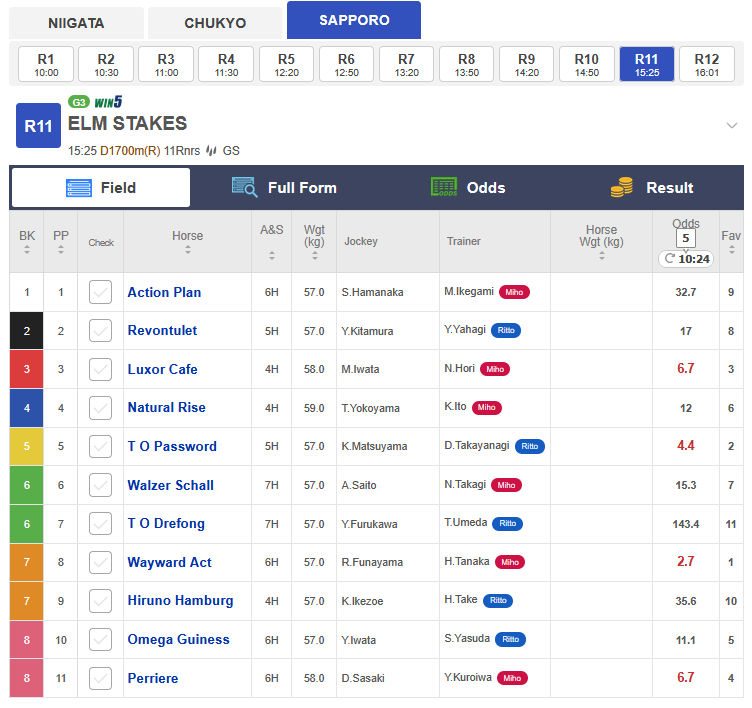
Task: Refresh odds using the 10:24 reload button
Action: click(x=686, y=259)
